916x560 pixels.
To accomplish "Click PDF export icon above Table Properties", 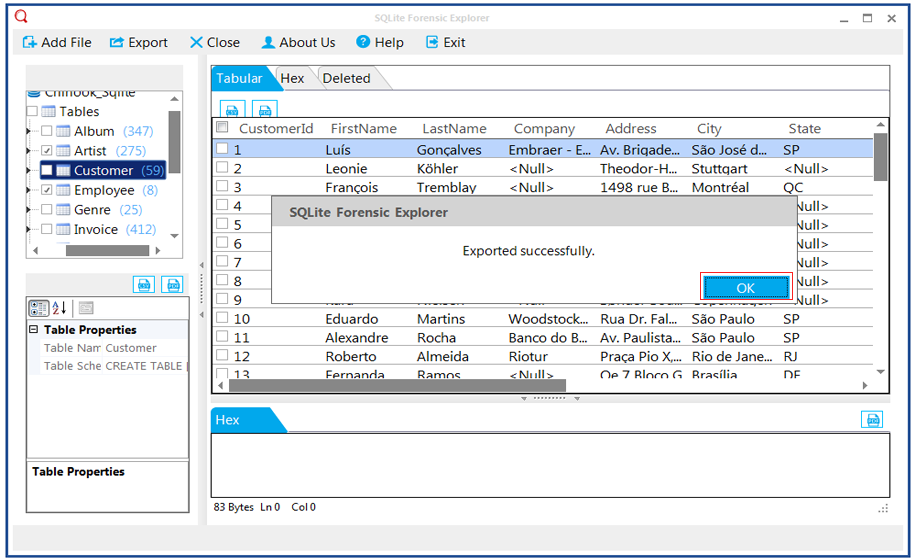I will click(x=172, y=284).
